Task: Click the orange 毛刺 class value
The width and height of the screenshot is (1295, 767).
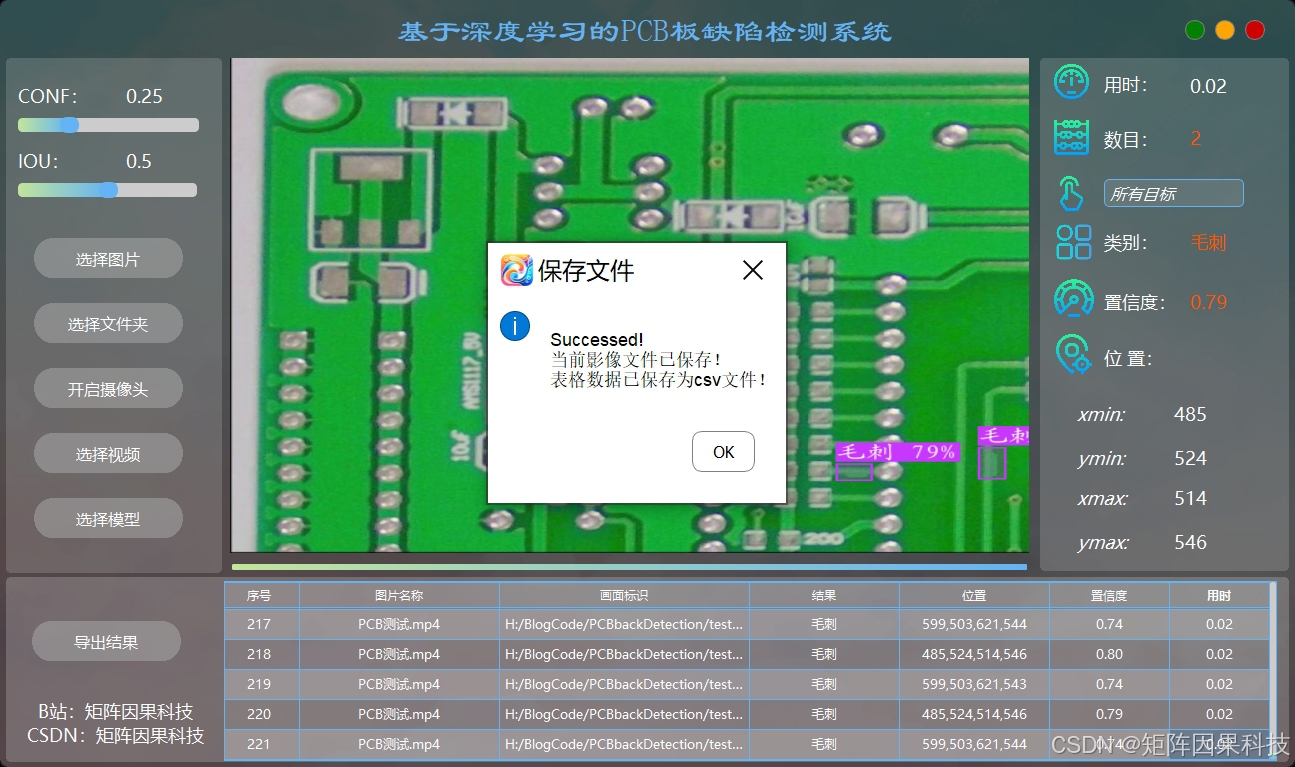Action: 1208,242
